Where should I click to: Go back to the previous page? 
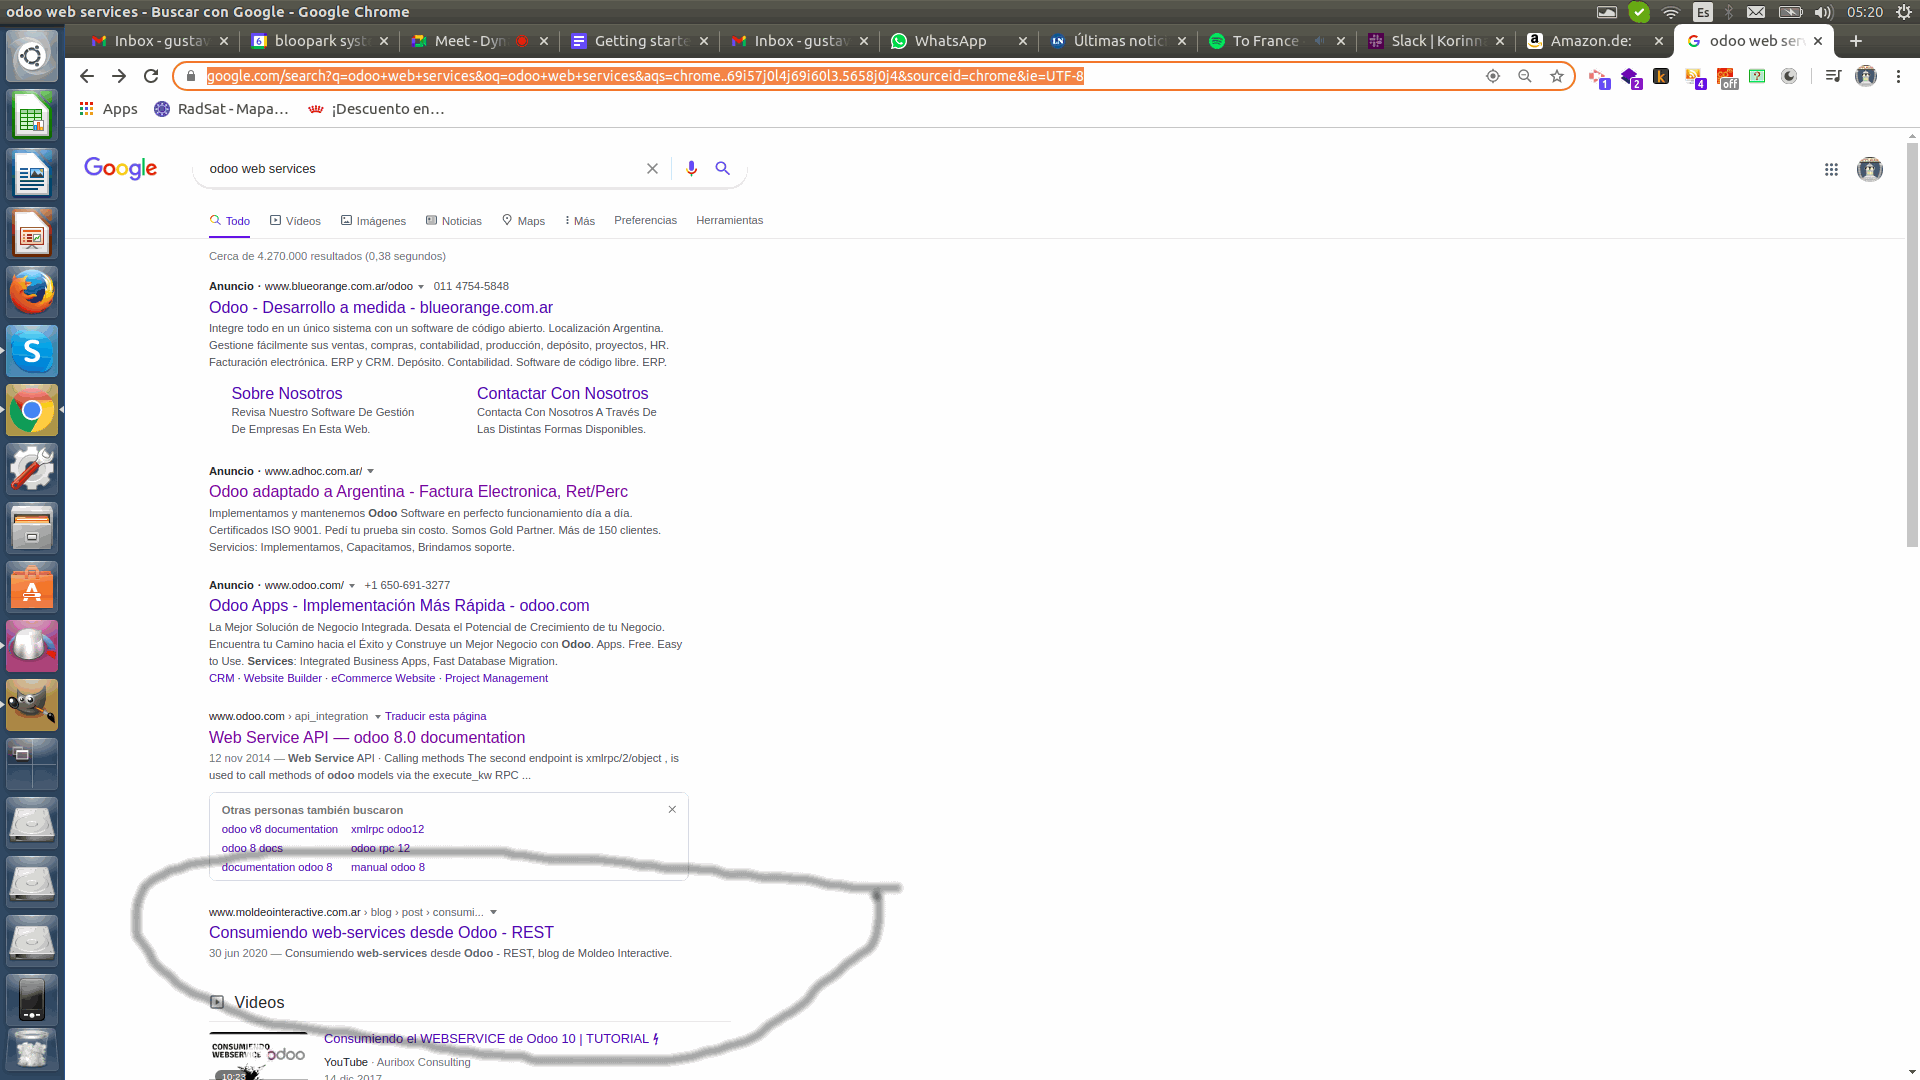pyautogui.click(x=87, y=76)
